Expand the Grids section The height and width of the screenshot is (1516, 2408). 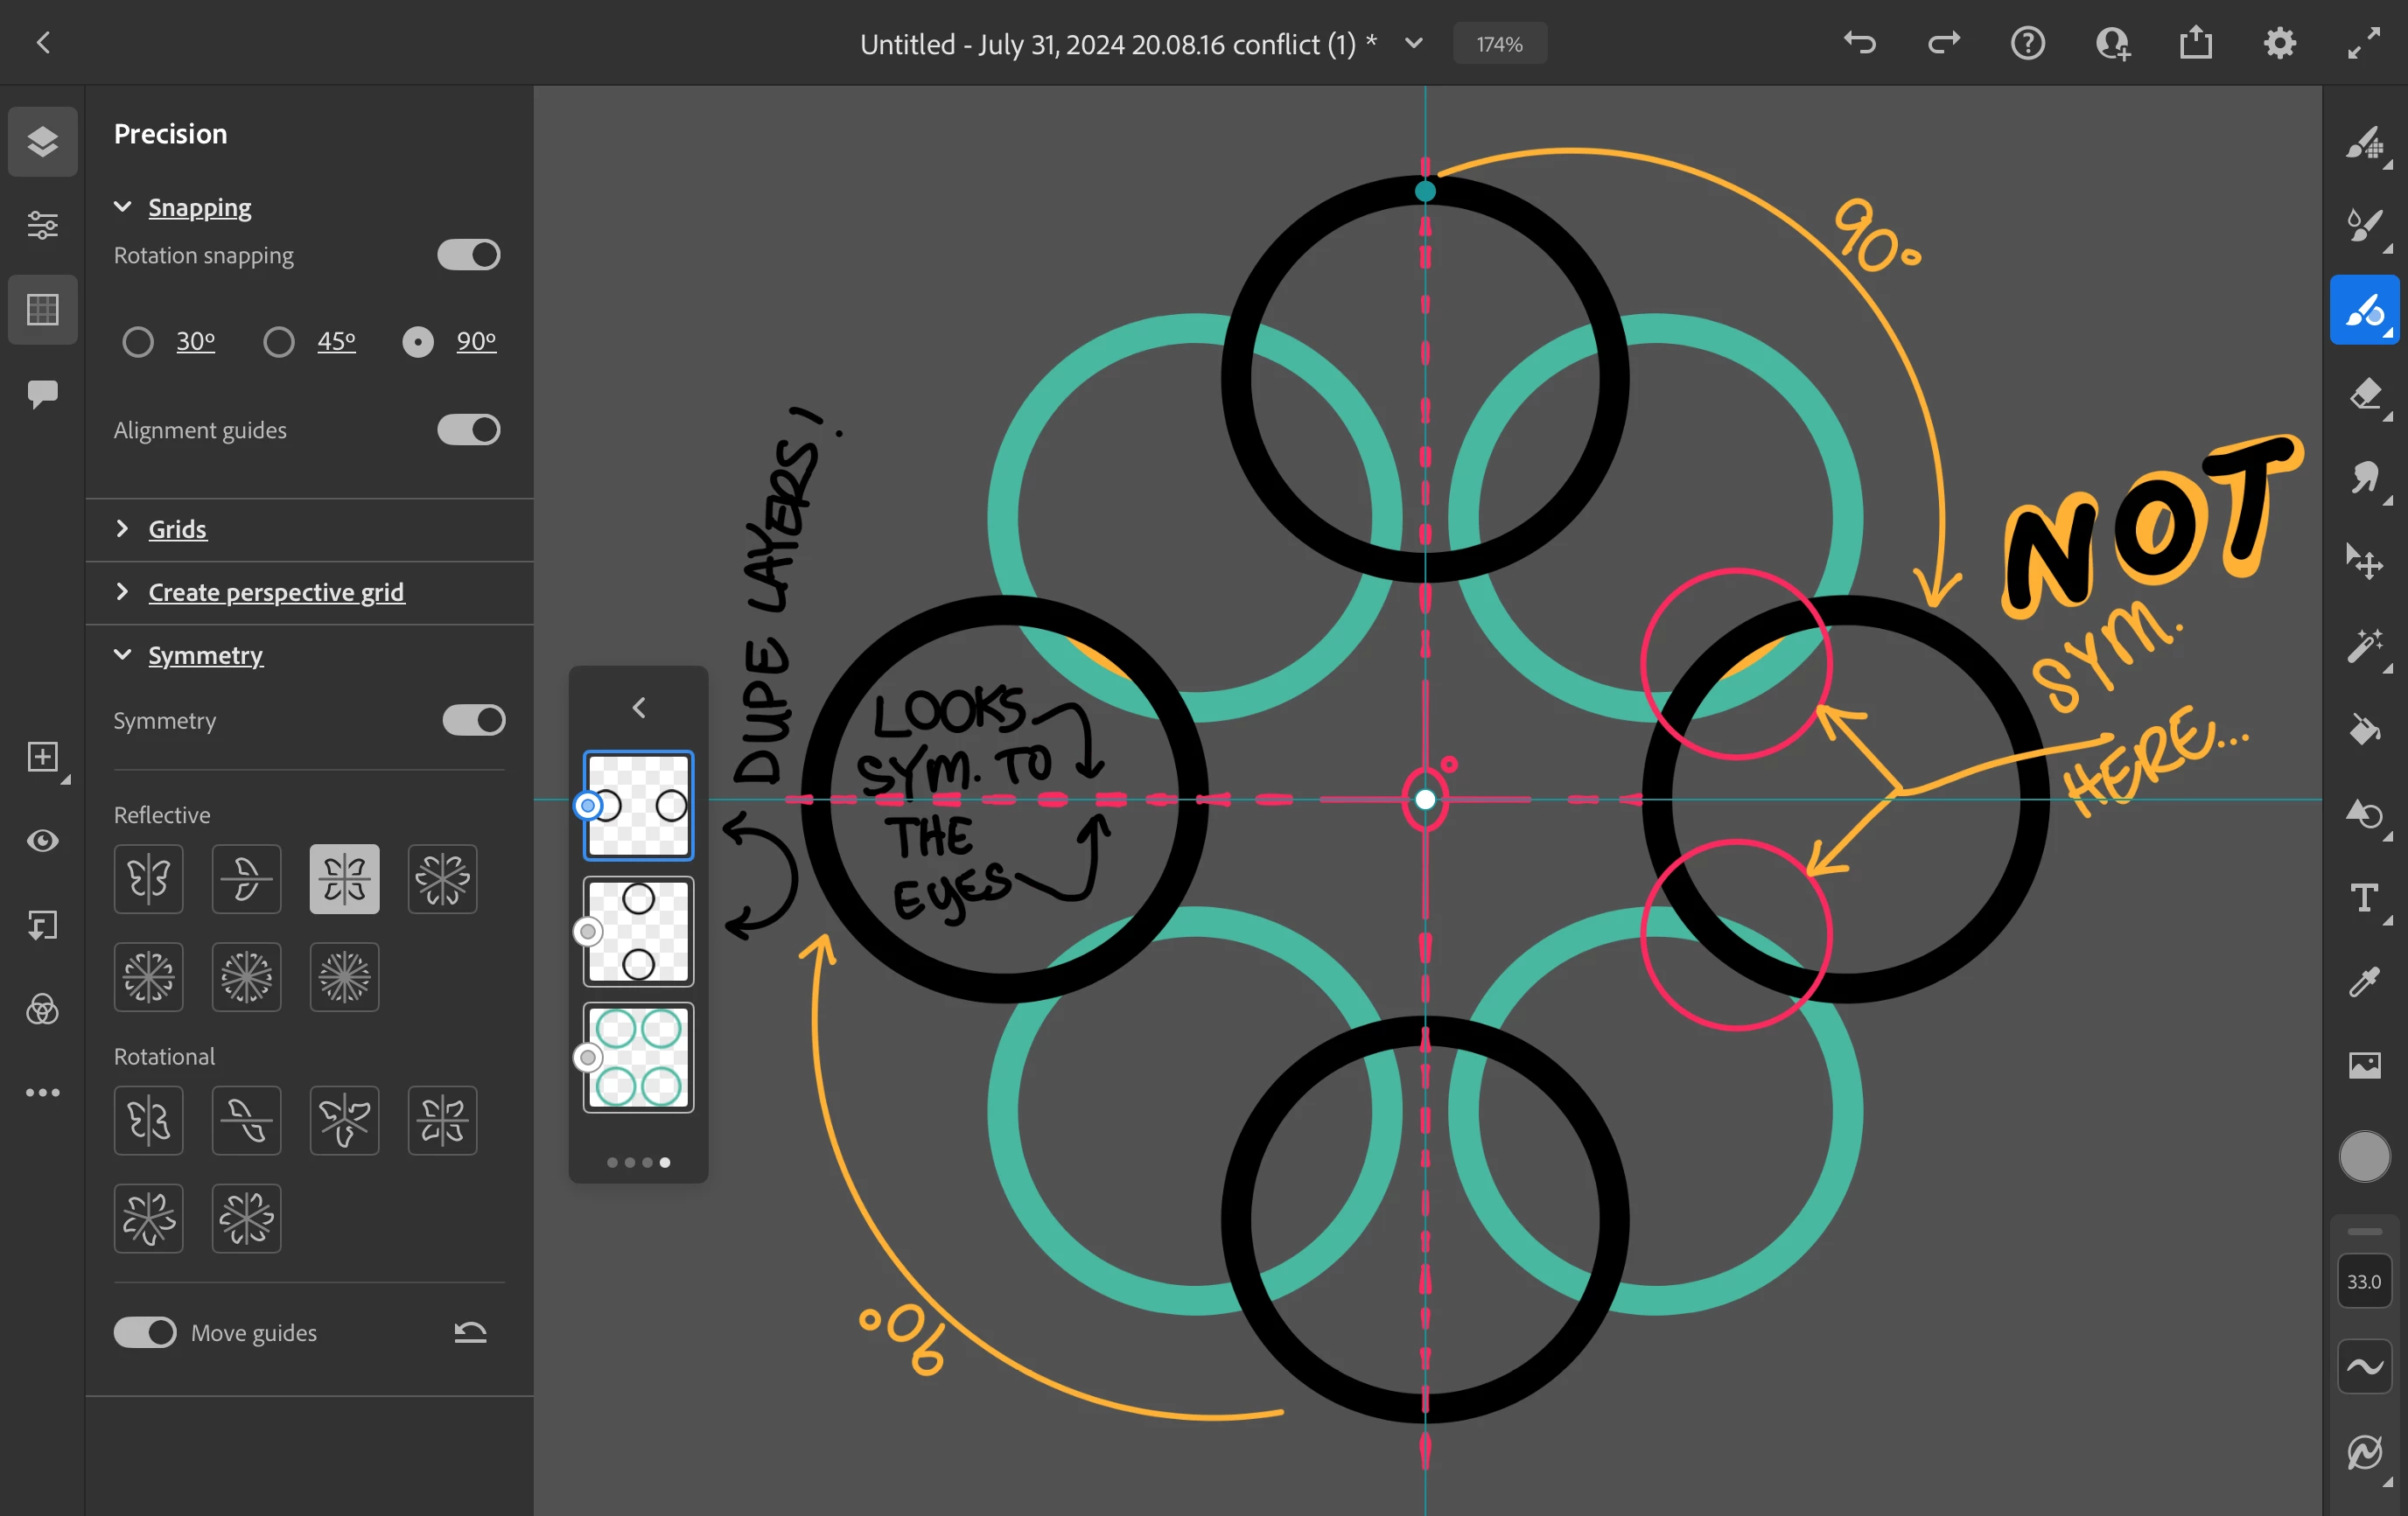coord(177,529)
